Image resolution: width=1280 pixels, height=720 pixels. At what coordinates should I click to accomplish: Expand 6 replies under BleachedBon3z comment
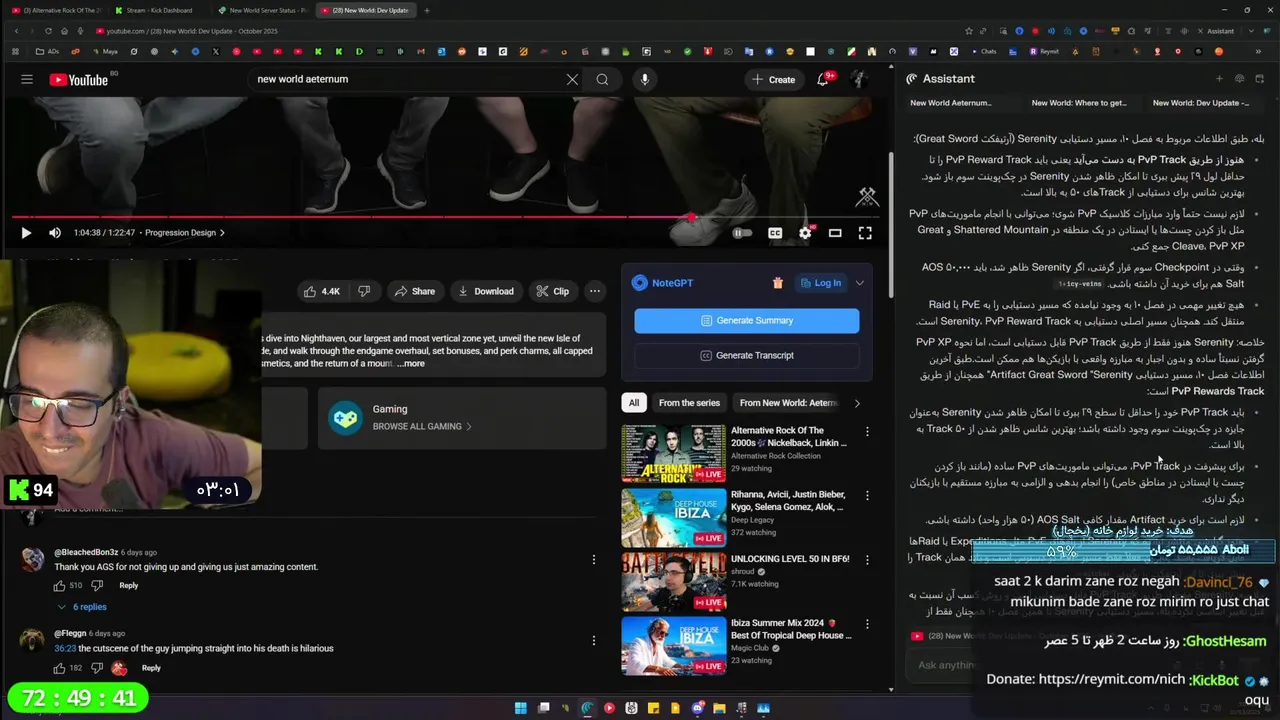tap(82, 607)
